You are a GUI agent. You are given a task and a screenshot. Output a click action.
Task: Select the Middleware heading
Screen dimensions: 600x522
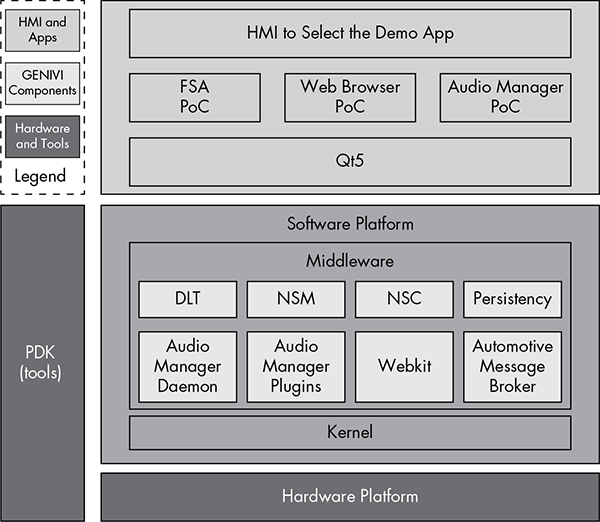[350, 261]
